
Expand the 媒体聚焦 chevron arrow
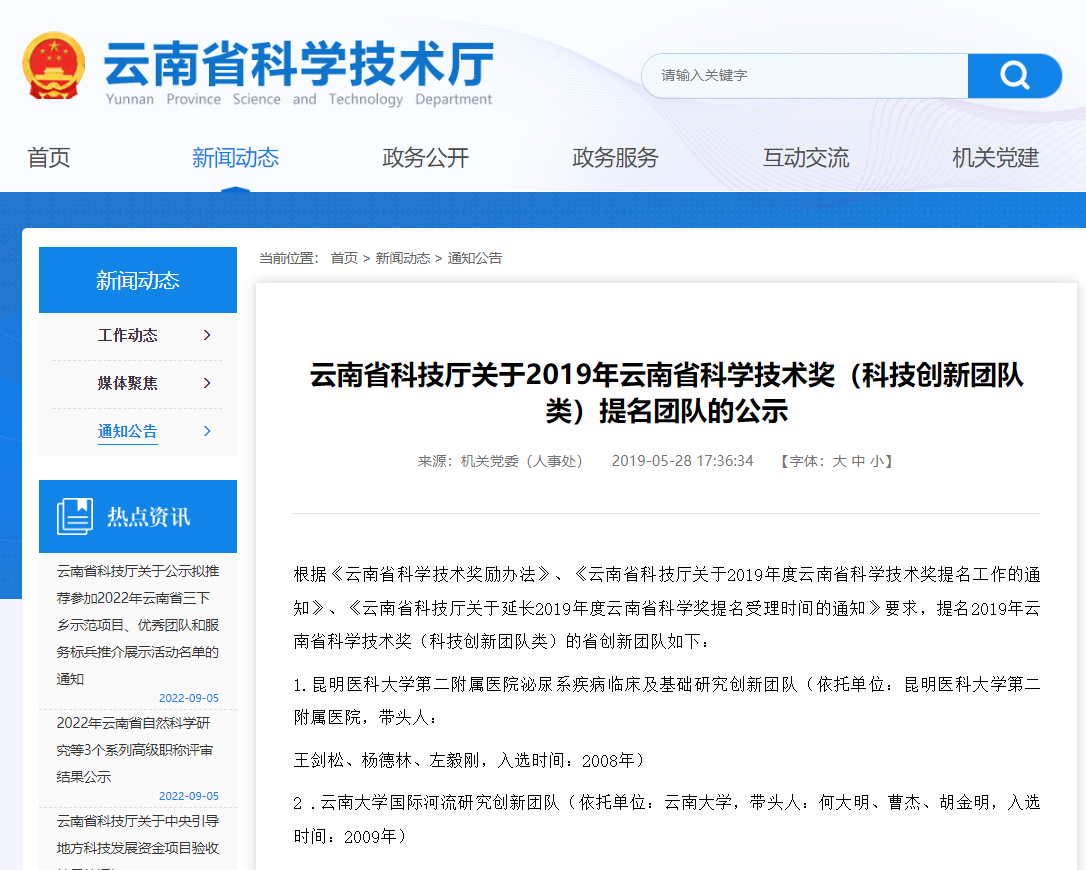206,383
